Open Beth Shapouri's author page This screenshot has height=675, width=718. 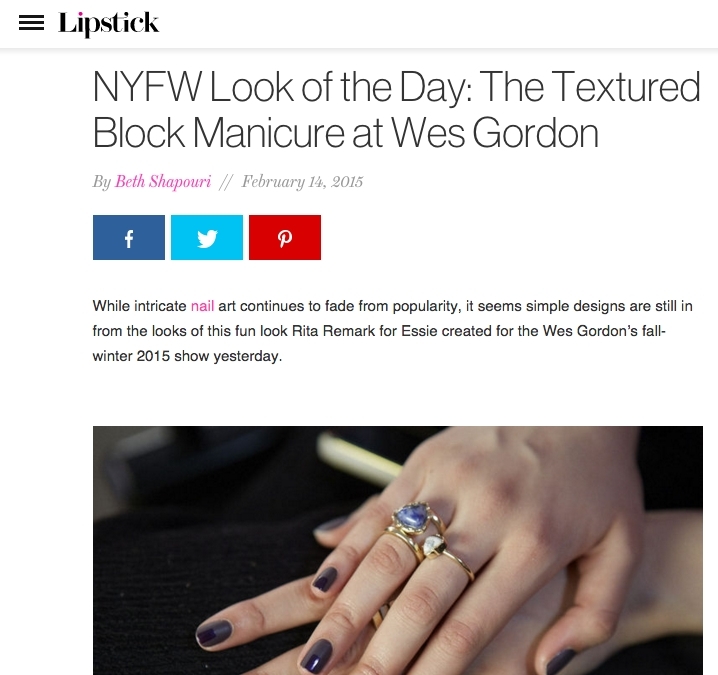tap(163, 182)
